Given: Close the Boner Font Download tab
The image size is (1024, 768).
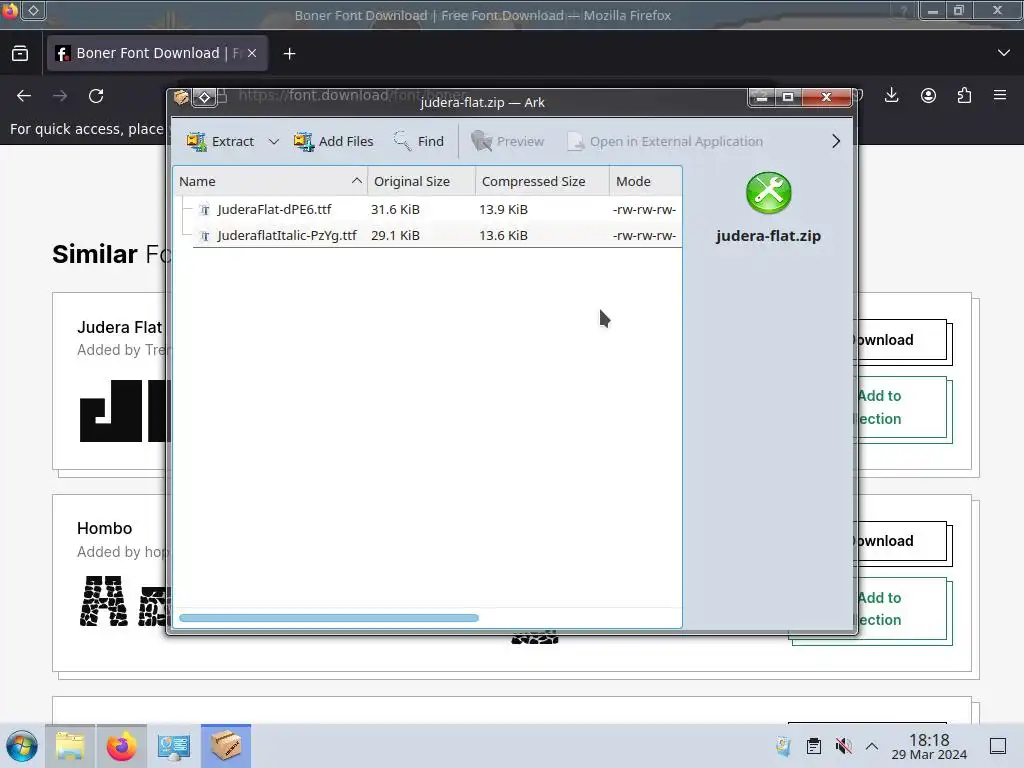Looking at the screenshot, I should click(x=252, y=53).
